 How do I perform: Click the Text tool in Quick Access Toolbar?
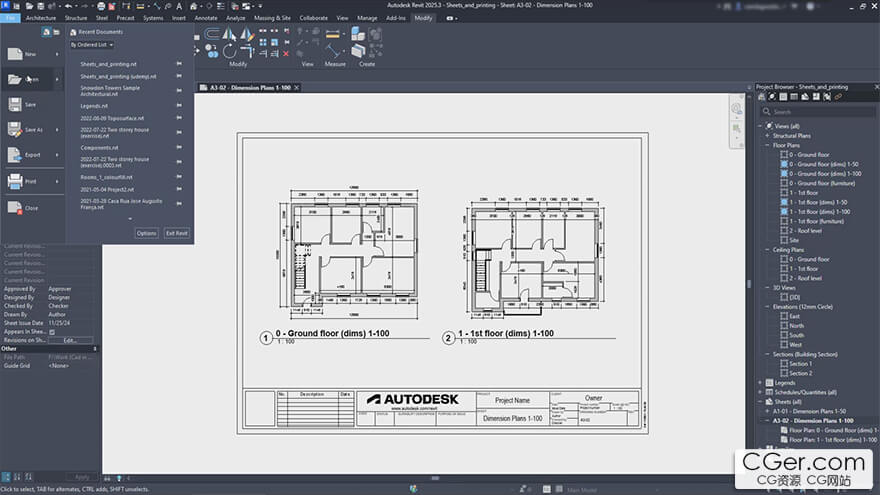pyautogui.click(x=179, y=6)
